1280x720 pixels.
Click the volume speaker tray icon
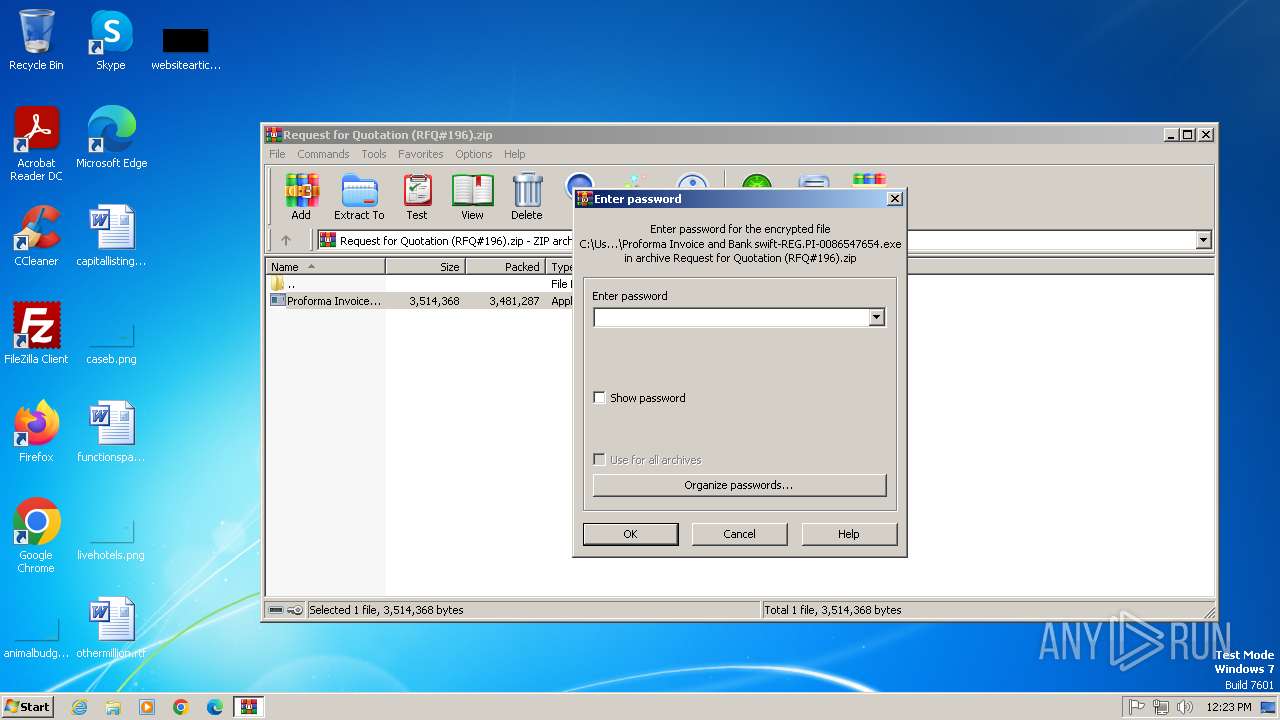pos(1185,707)
